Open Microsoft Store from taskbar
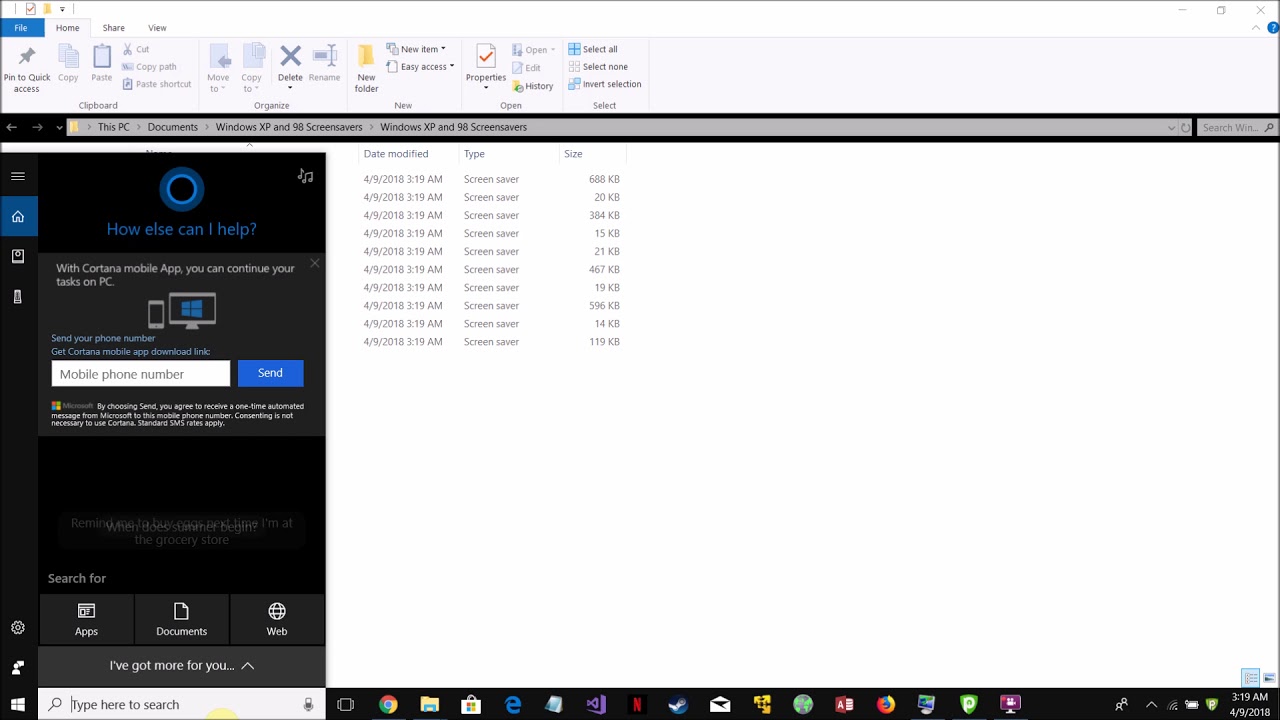 click(471, 704)
